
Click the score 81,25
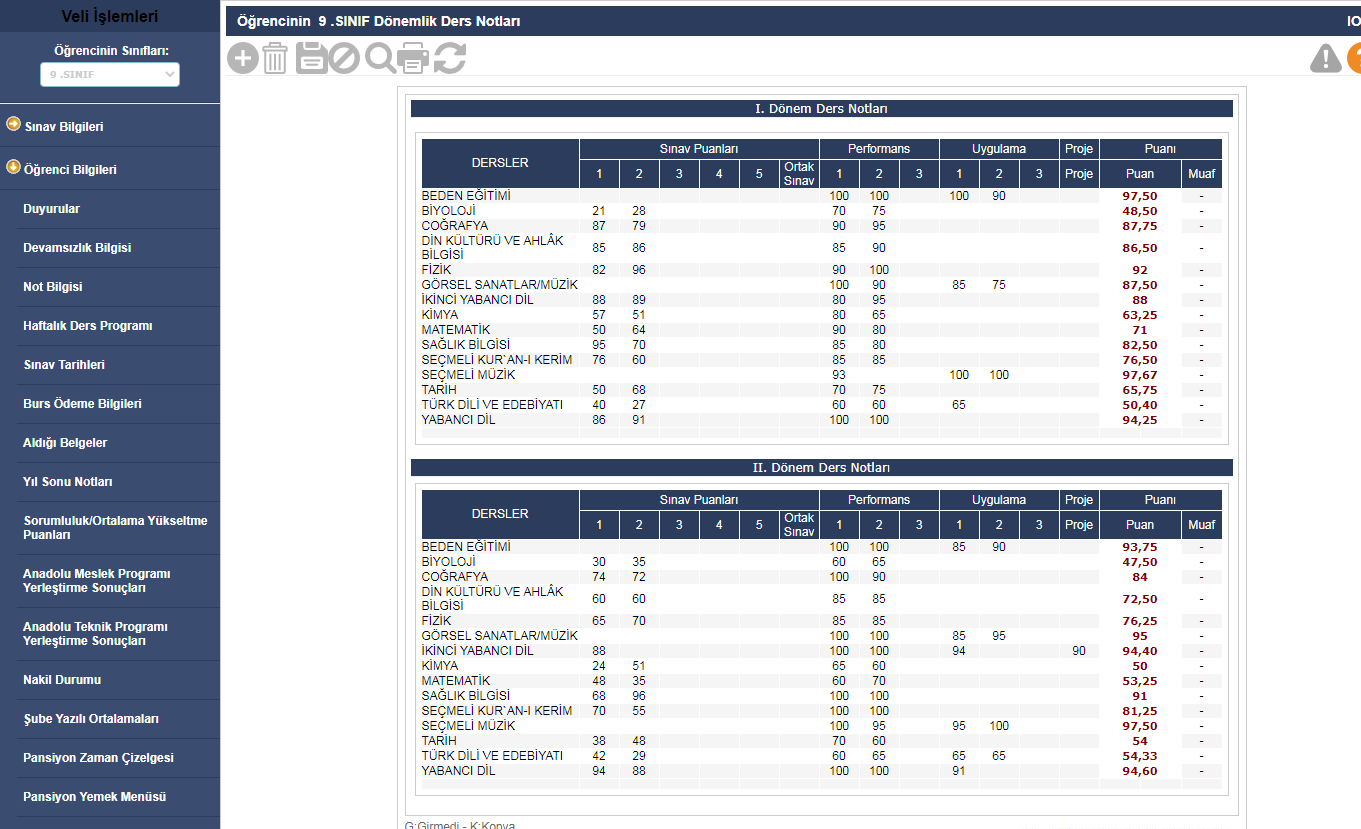(1140, 711)
